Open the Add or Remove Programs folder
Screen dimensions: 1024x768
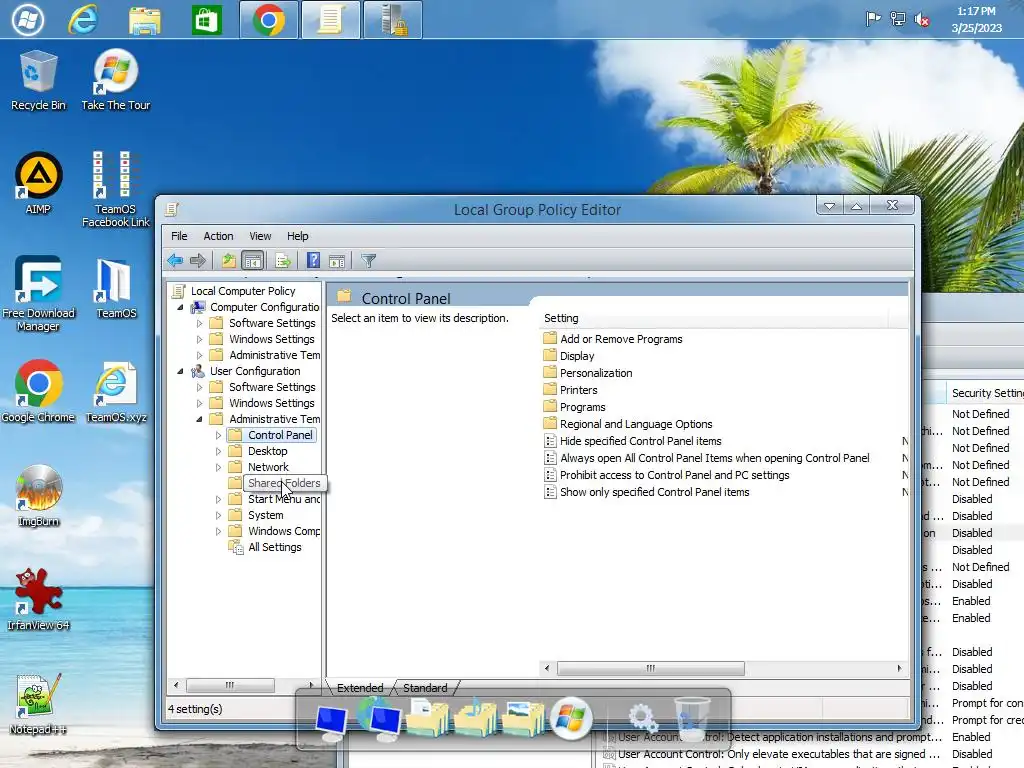pyautogui.click(x=620, y=339)
